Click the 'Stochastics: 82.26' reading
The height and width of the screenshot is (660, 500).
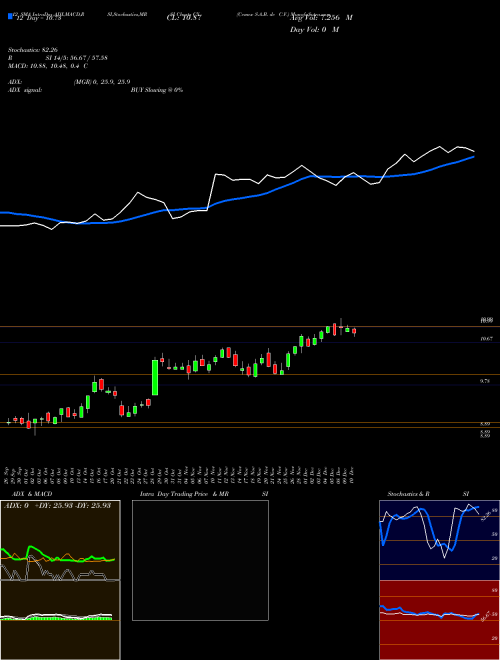(x=32, y=50)
